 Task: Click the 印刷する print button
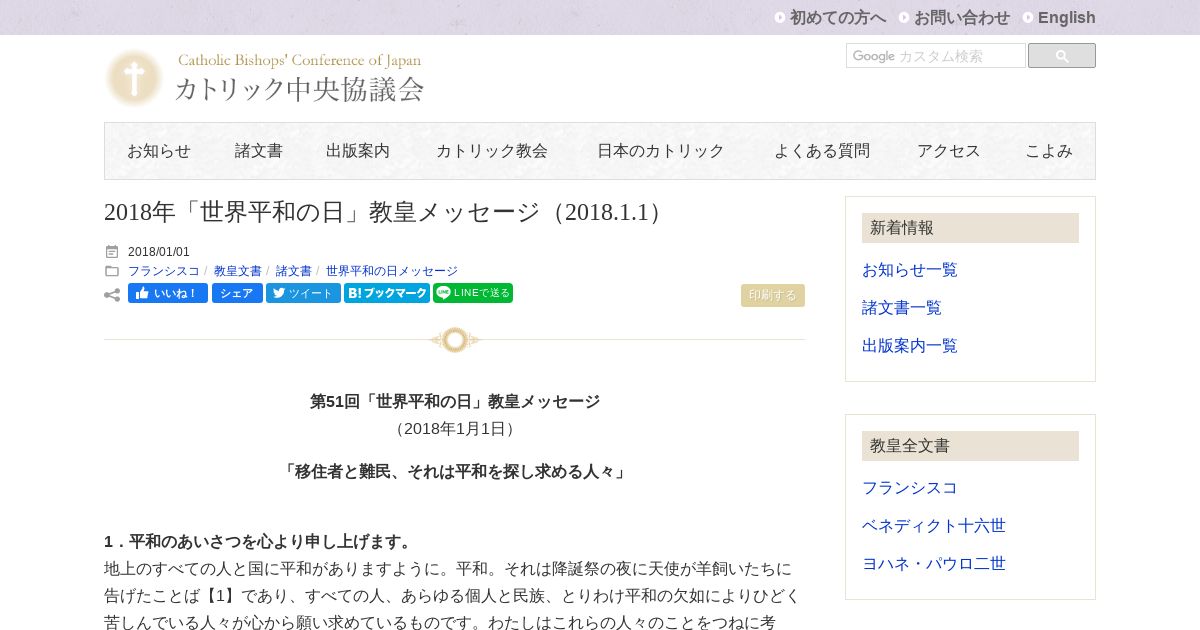pyautogui.click(x=773, y=295)
